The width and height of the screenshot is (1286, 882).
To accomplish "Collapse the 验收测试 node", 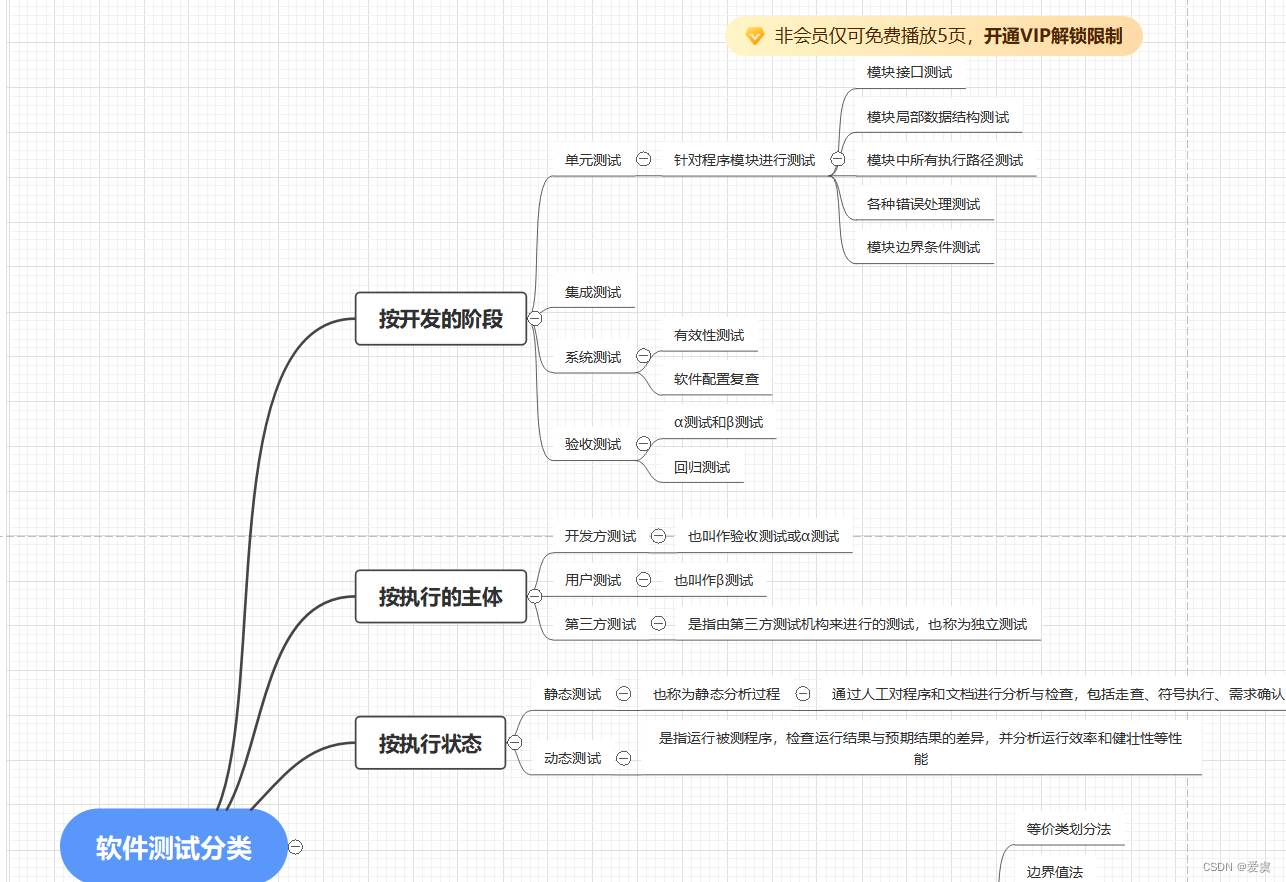I will pyautogui.click(x=644, y=443).
